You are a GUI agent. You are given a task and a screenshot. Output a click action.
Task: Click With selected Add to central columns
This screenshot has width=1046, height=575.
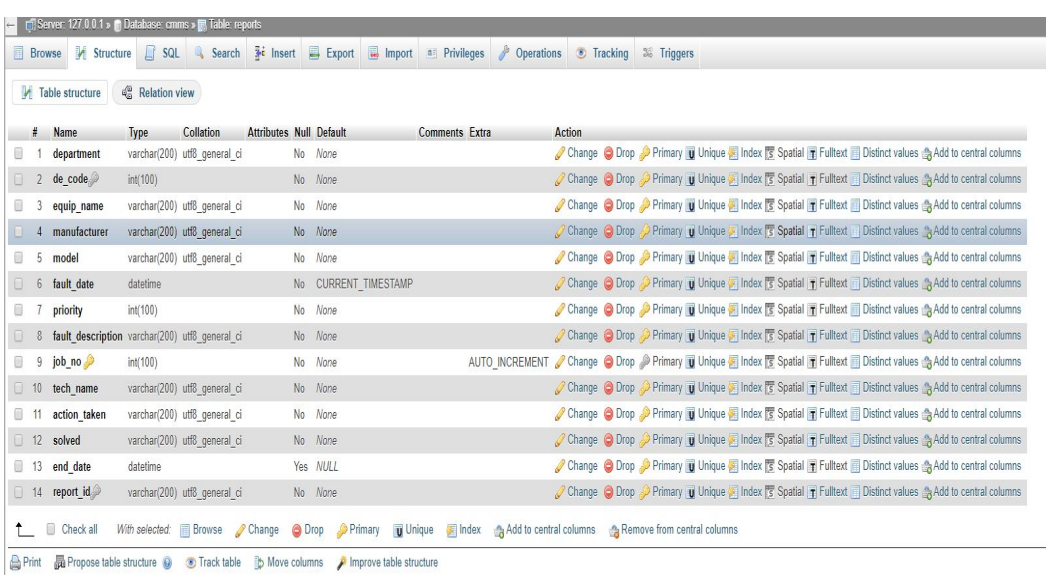coord(550,530)
